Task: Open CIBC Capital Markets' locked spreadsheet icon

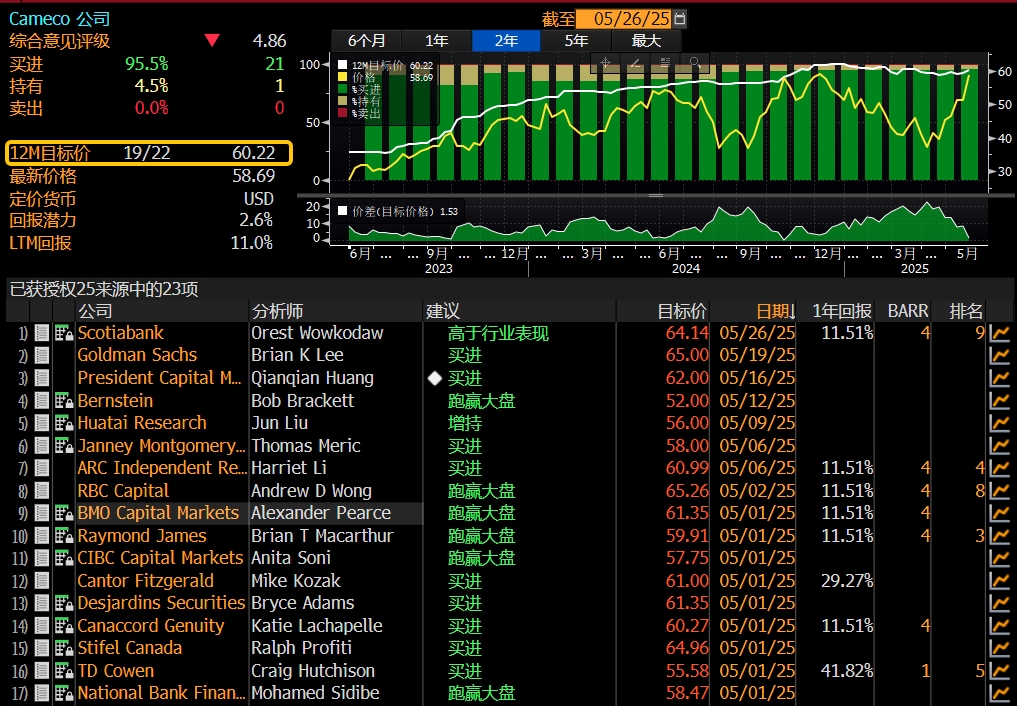Action: (x=64, y=558)
